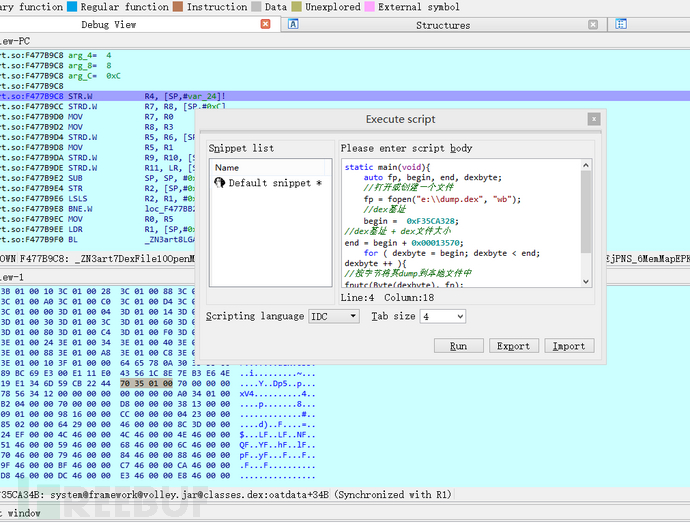This screenshot has width=690, height=526.
Task: Click the script body vertical scrollbar thumb
Action: pos(586,212)
